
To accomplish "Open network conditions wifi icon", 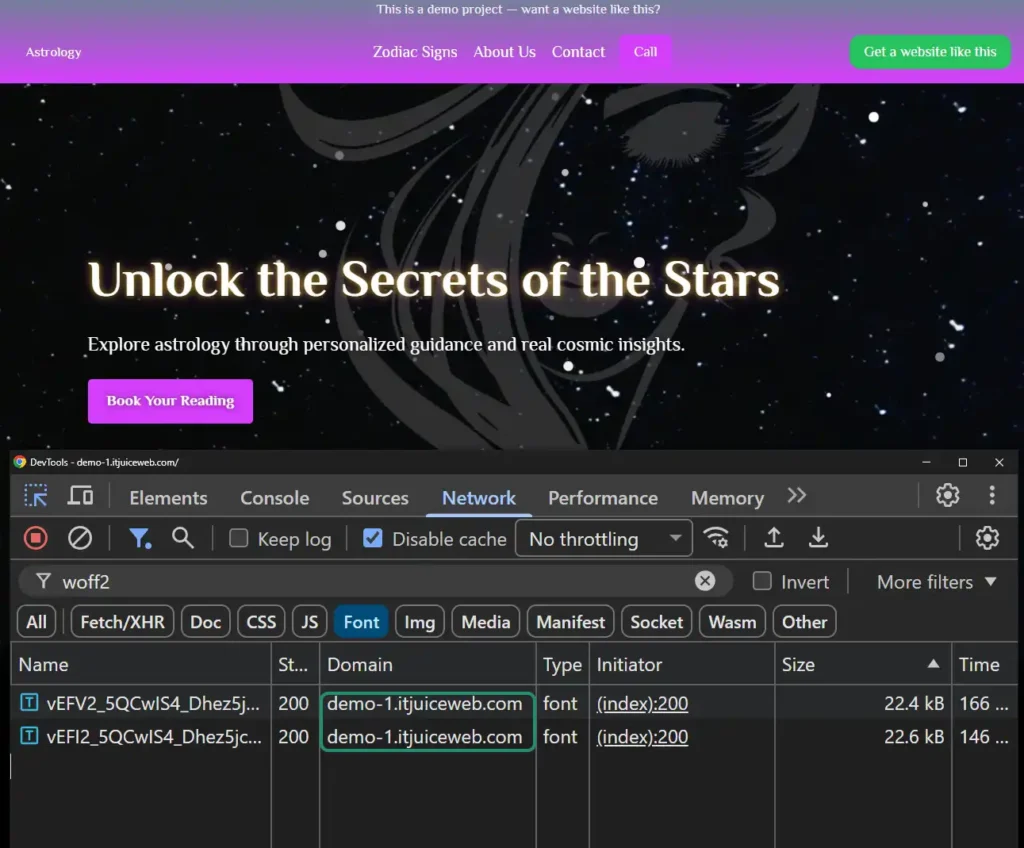I will (716, 538).
